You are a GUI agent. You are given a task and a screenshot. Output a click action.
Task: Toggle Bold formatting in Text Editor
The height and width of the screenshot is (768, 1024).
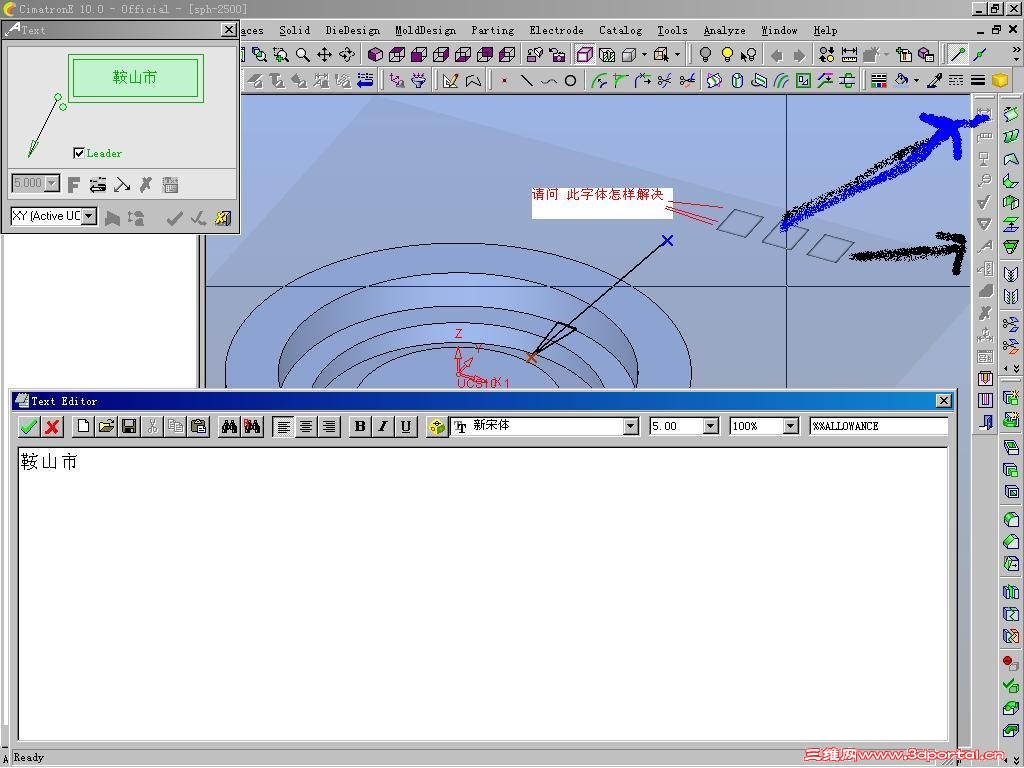[x=359, y=426]
